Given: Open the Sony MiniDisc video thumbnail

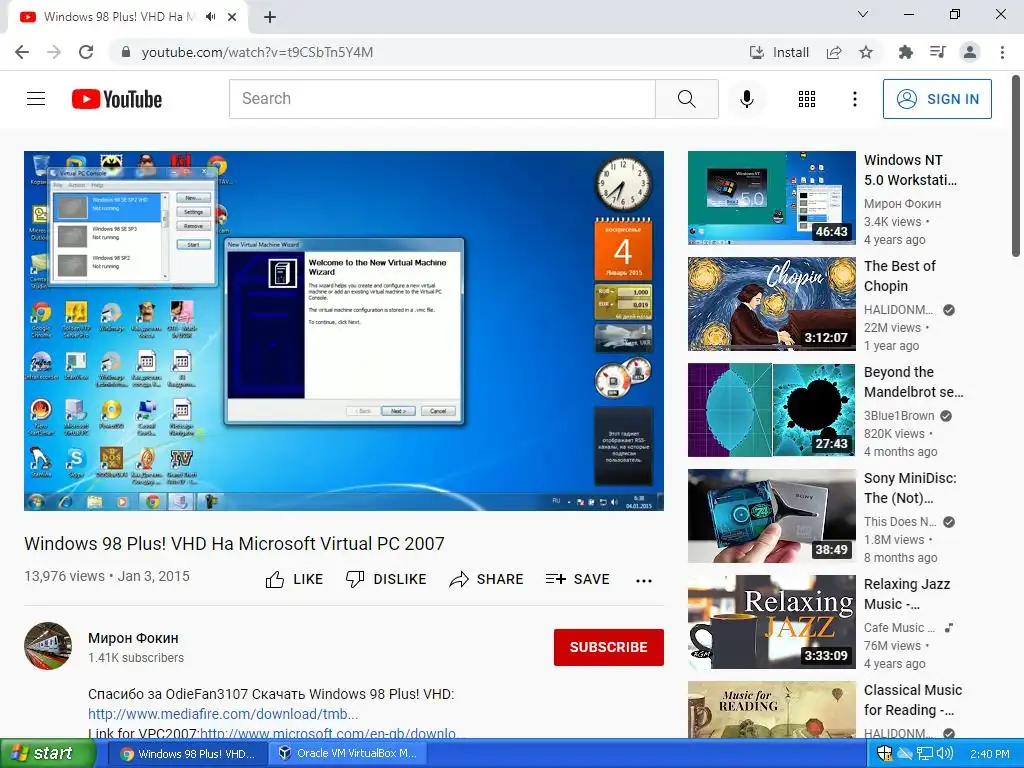Looking at the screenshot, I should [771, 516].
